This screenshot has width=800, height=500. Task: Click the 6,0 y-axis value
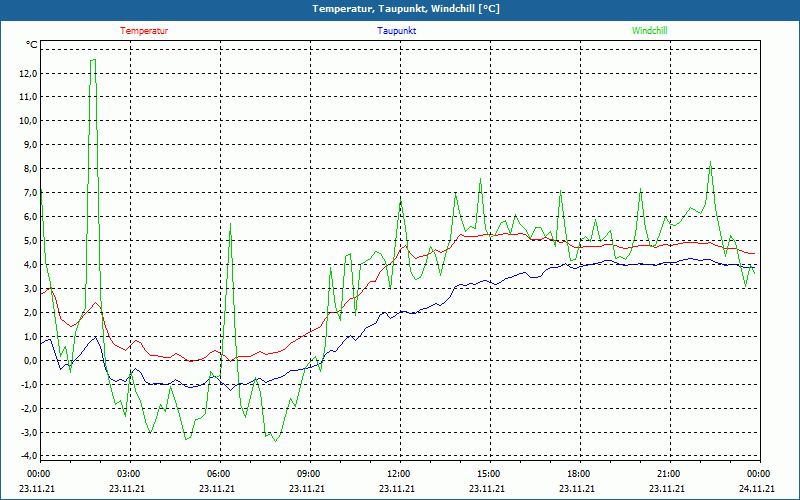click(x=30, y=217)
